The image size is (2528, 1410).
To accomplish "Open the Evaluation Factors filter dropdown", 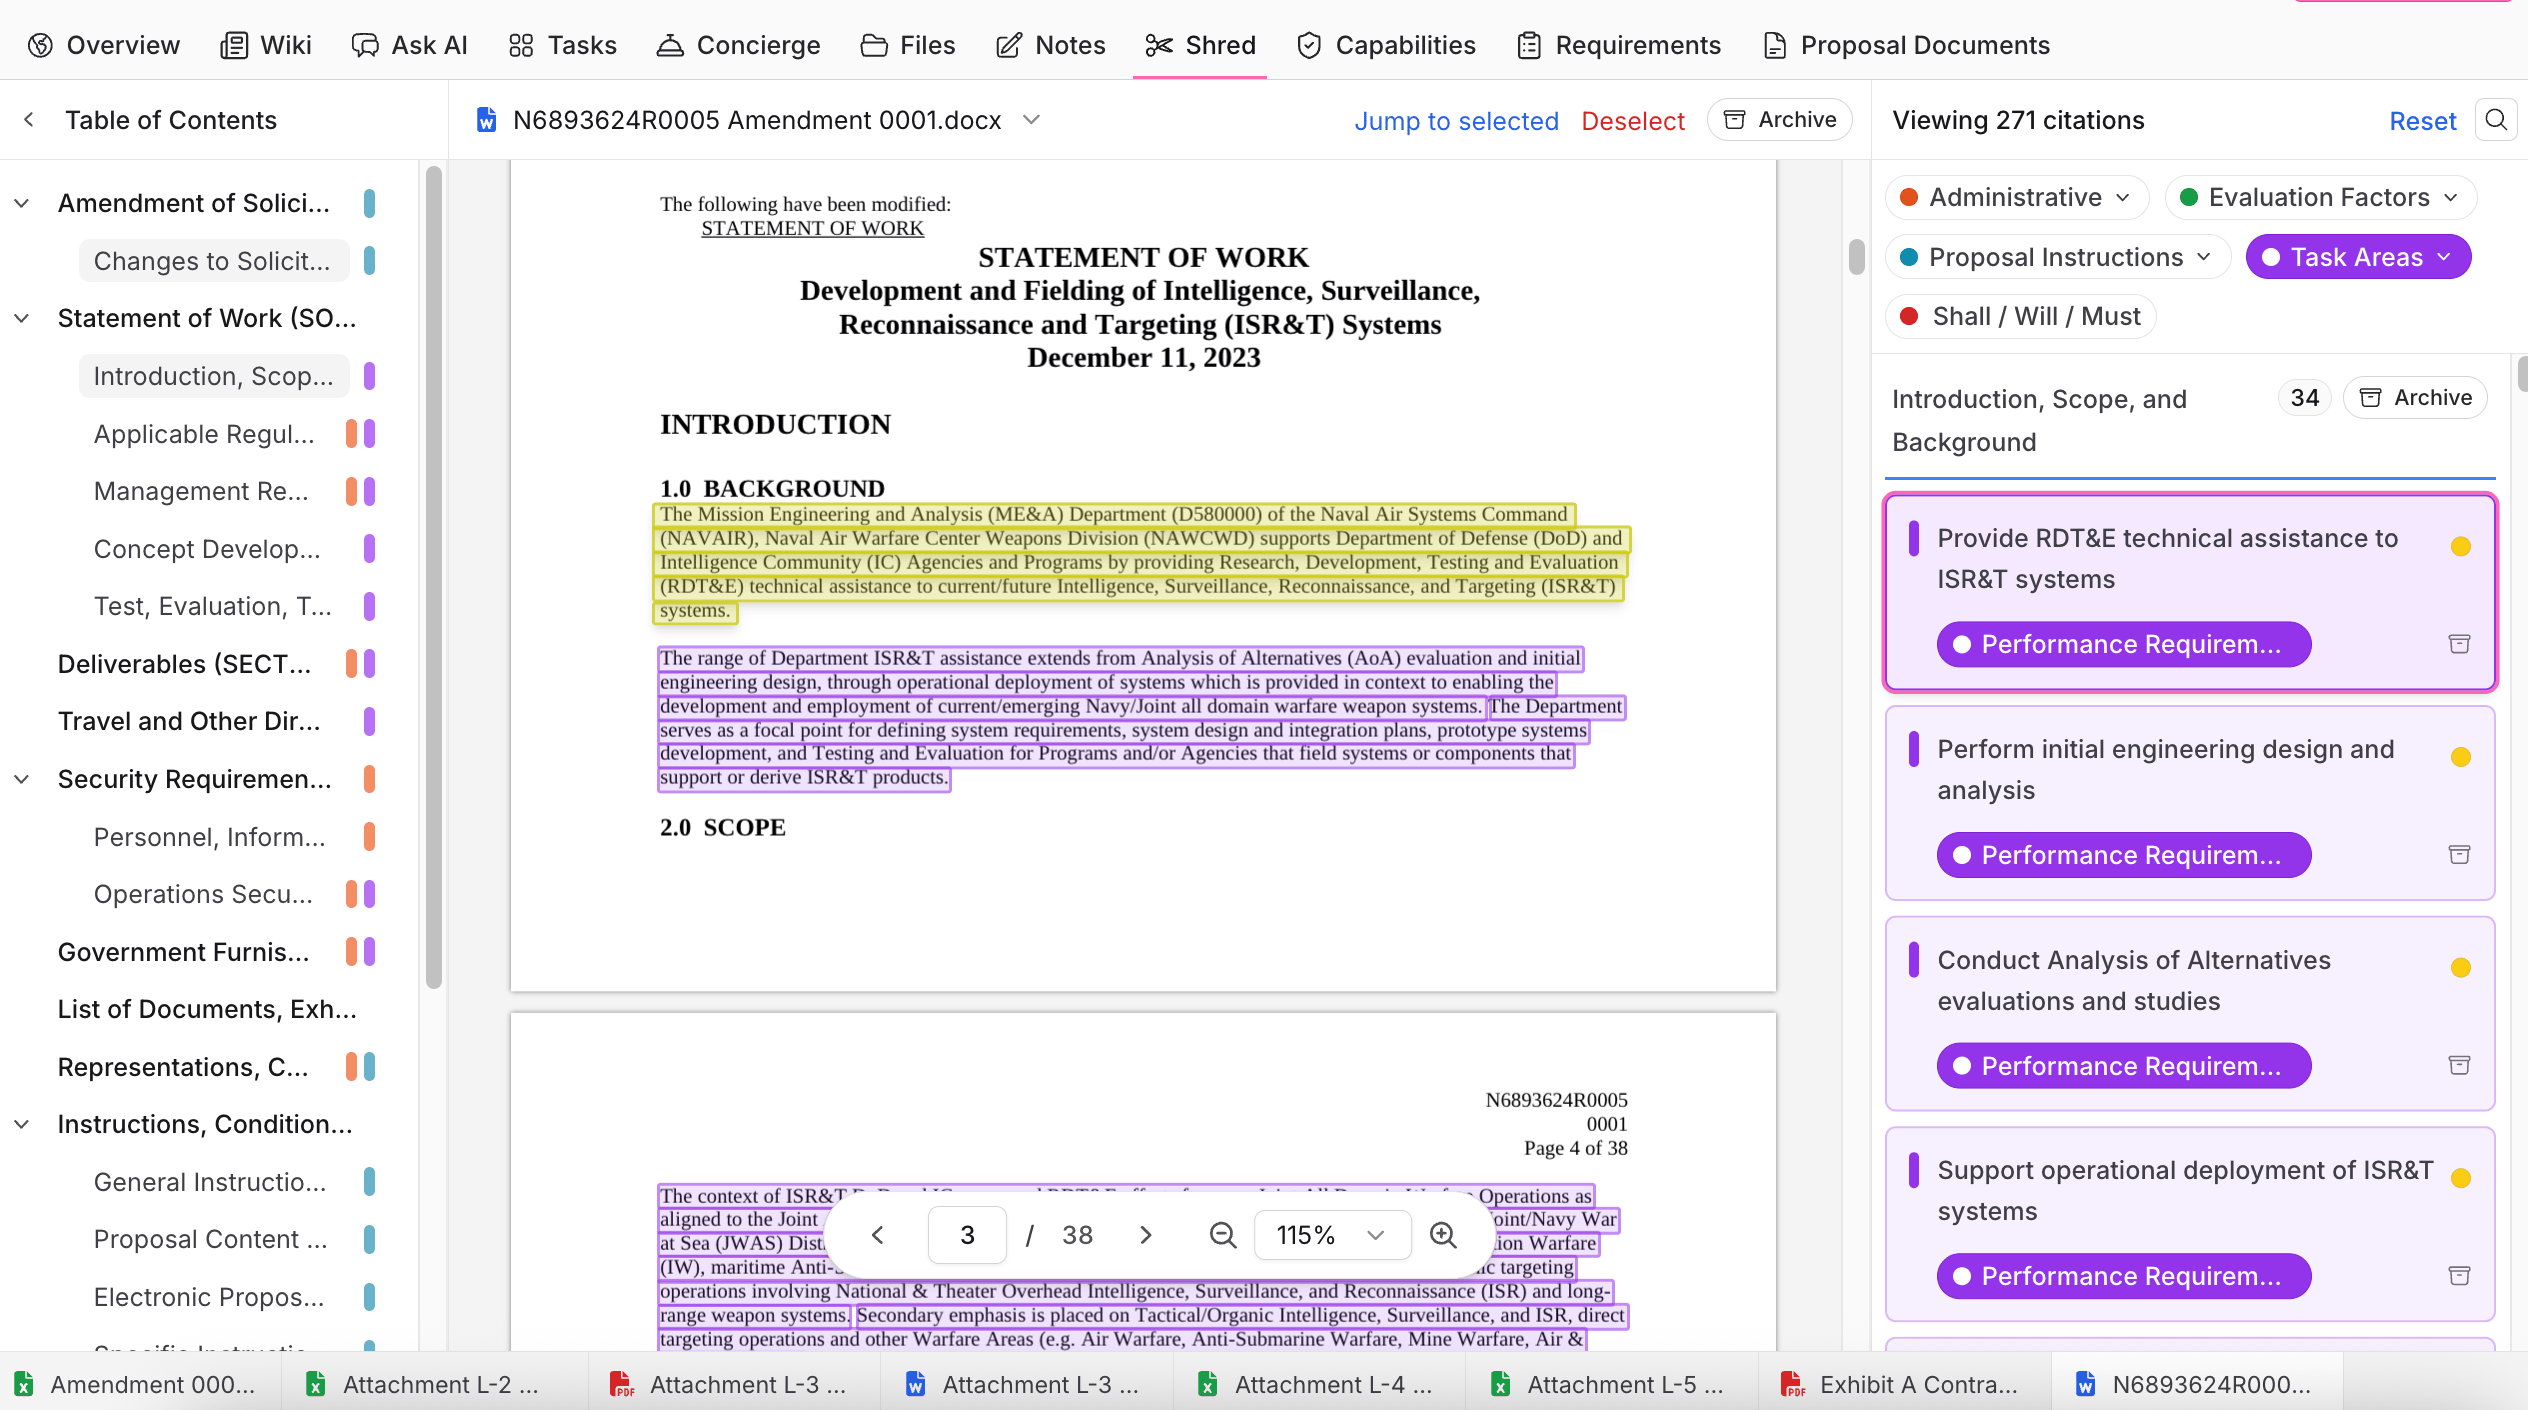I will [x=2320, y=197].
